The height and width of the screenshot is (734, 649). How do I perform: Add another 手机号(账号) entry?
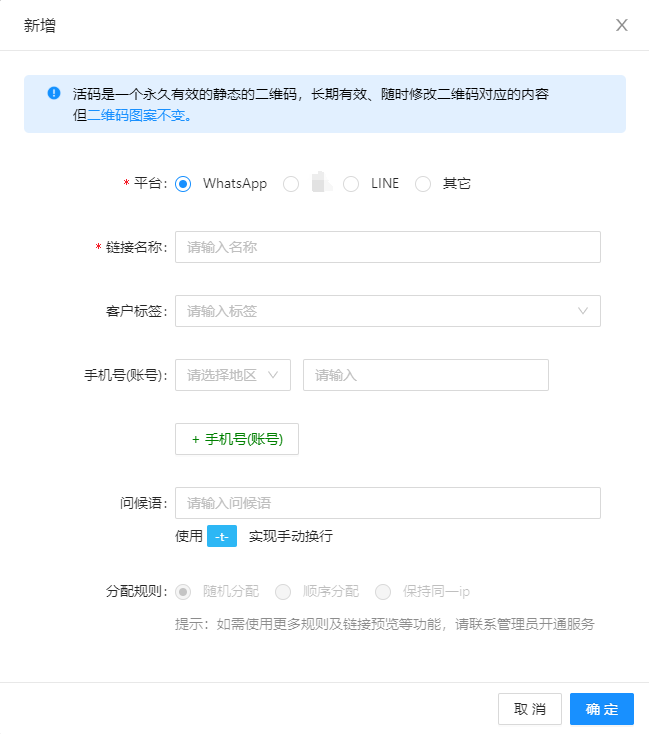237,439
